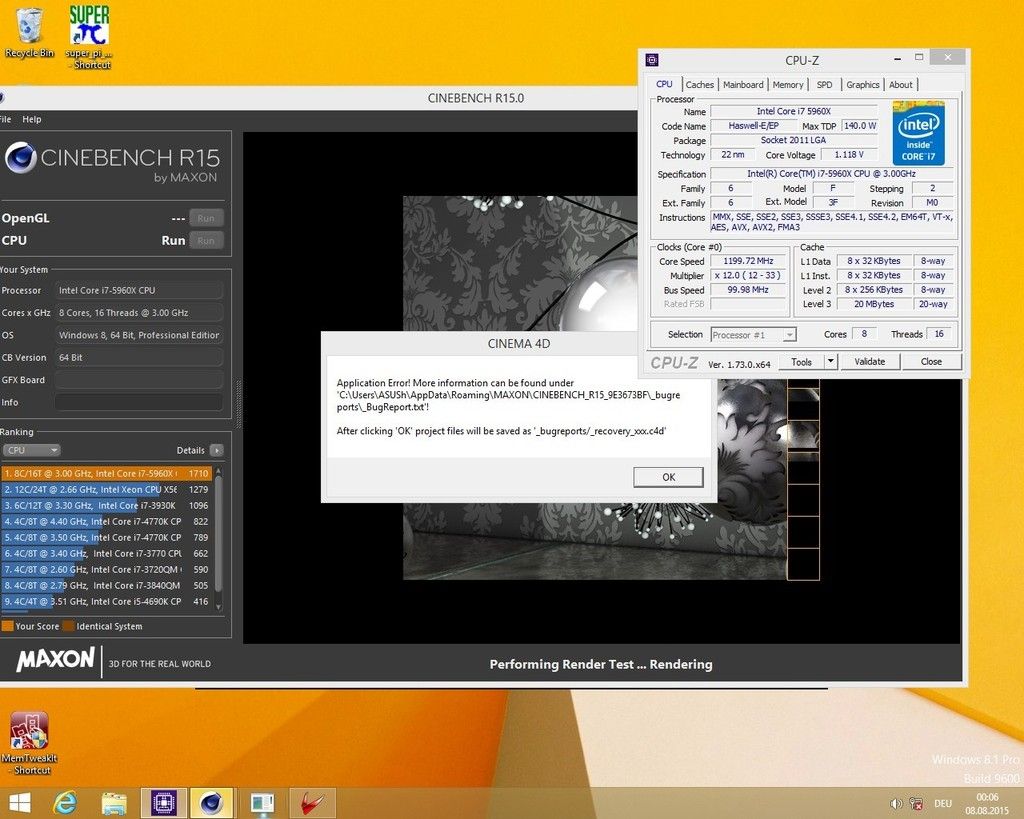Open the Windows Start button
Viewport: 1024px width, 819px height.
click(20, 803)
